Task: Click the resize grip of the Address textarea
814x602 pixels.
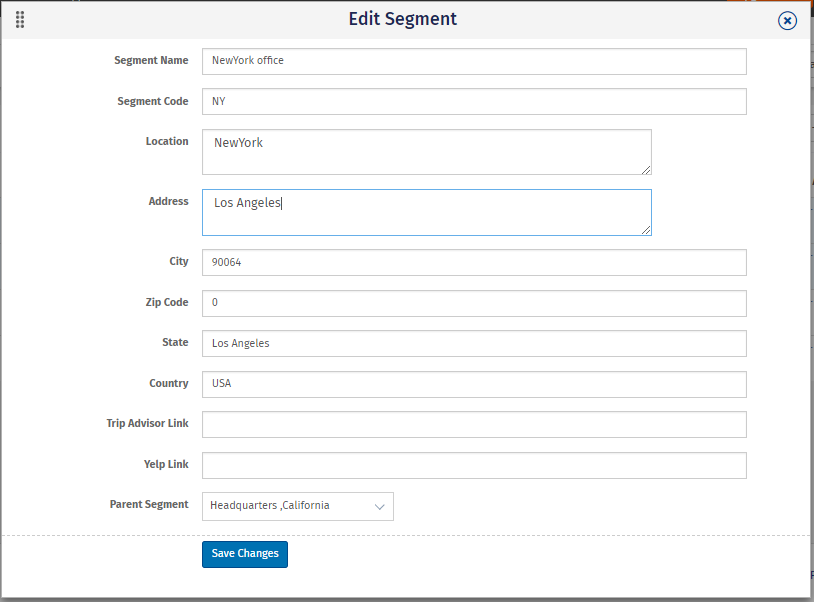Action: tap(646, 231)
